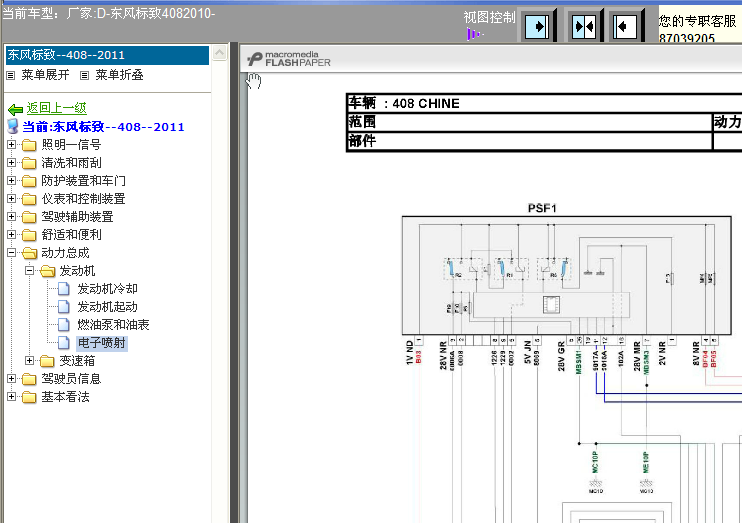Expand the 防护装置和车门 tree node
The height and width of the screenshot is (523, 742).
pos(11,180)
